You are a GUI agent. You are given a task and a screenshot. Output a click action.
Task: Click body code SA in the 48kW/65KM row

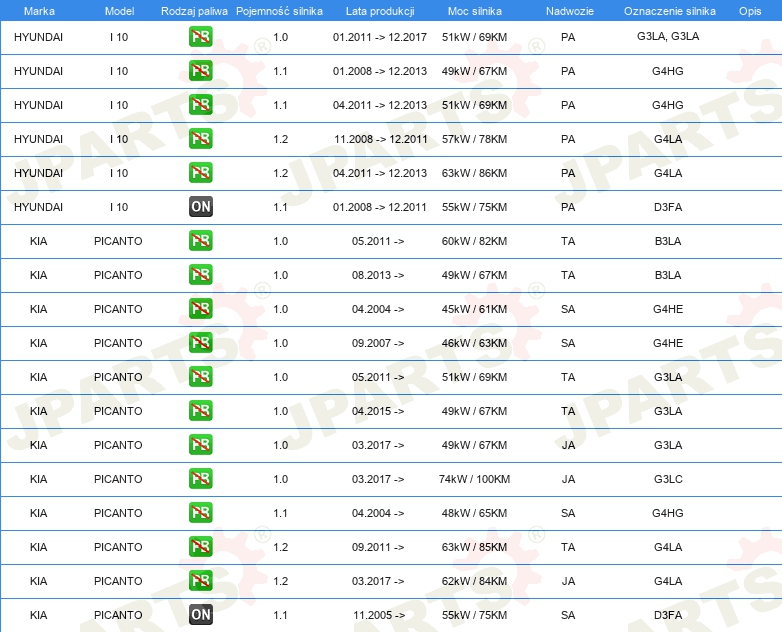tap(568, 513)
